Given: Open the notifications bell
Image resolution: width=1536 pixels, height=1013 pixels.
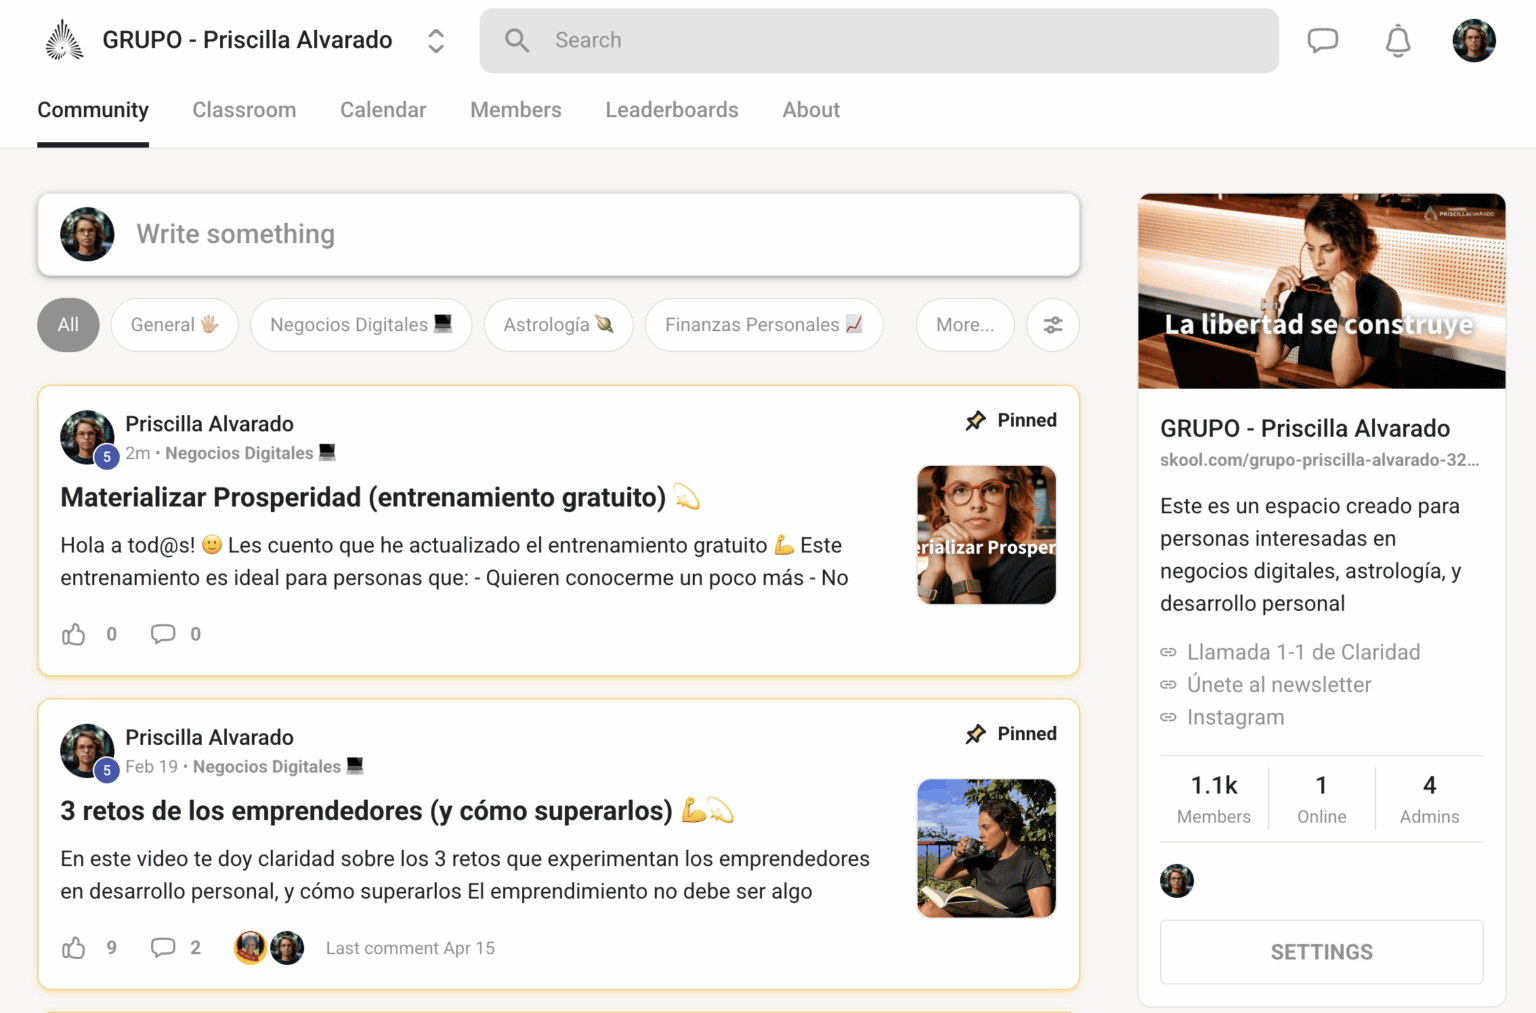Looking at the screenshot, I should (1397, 41).
